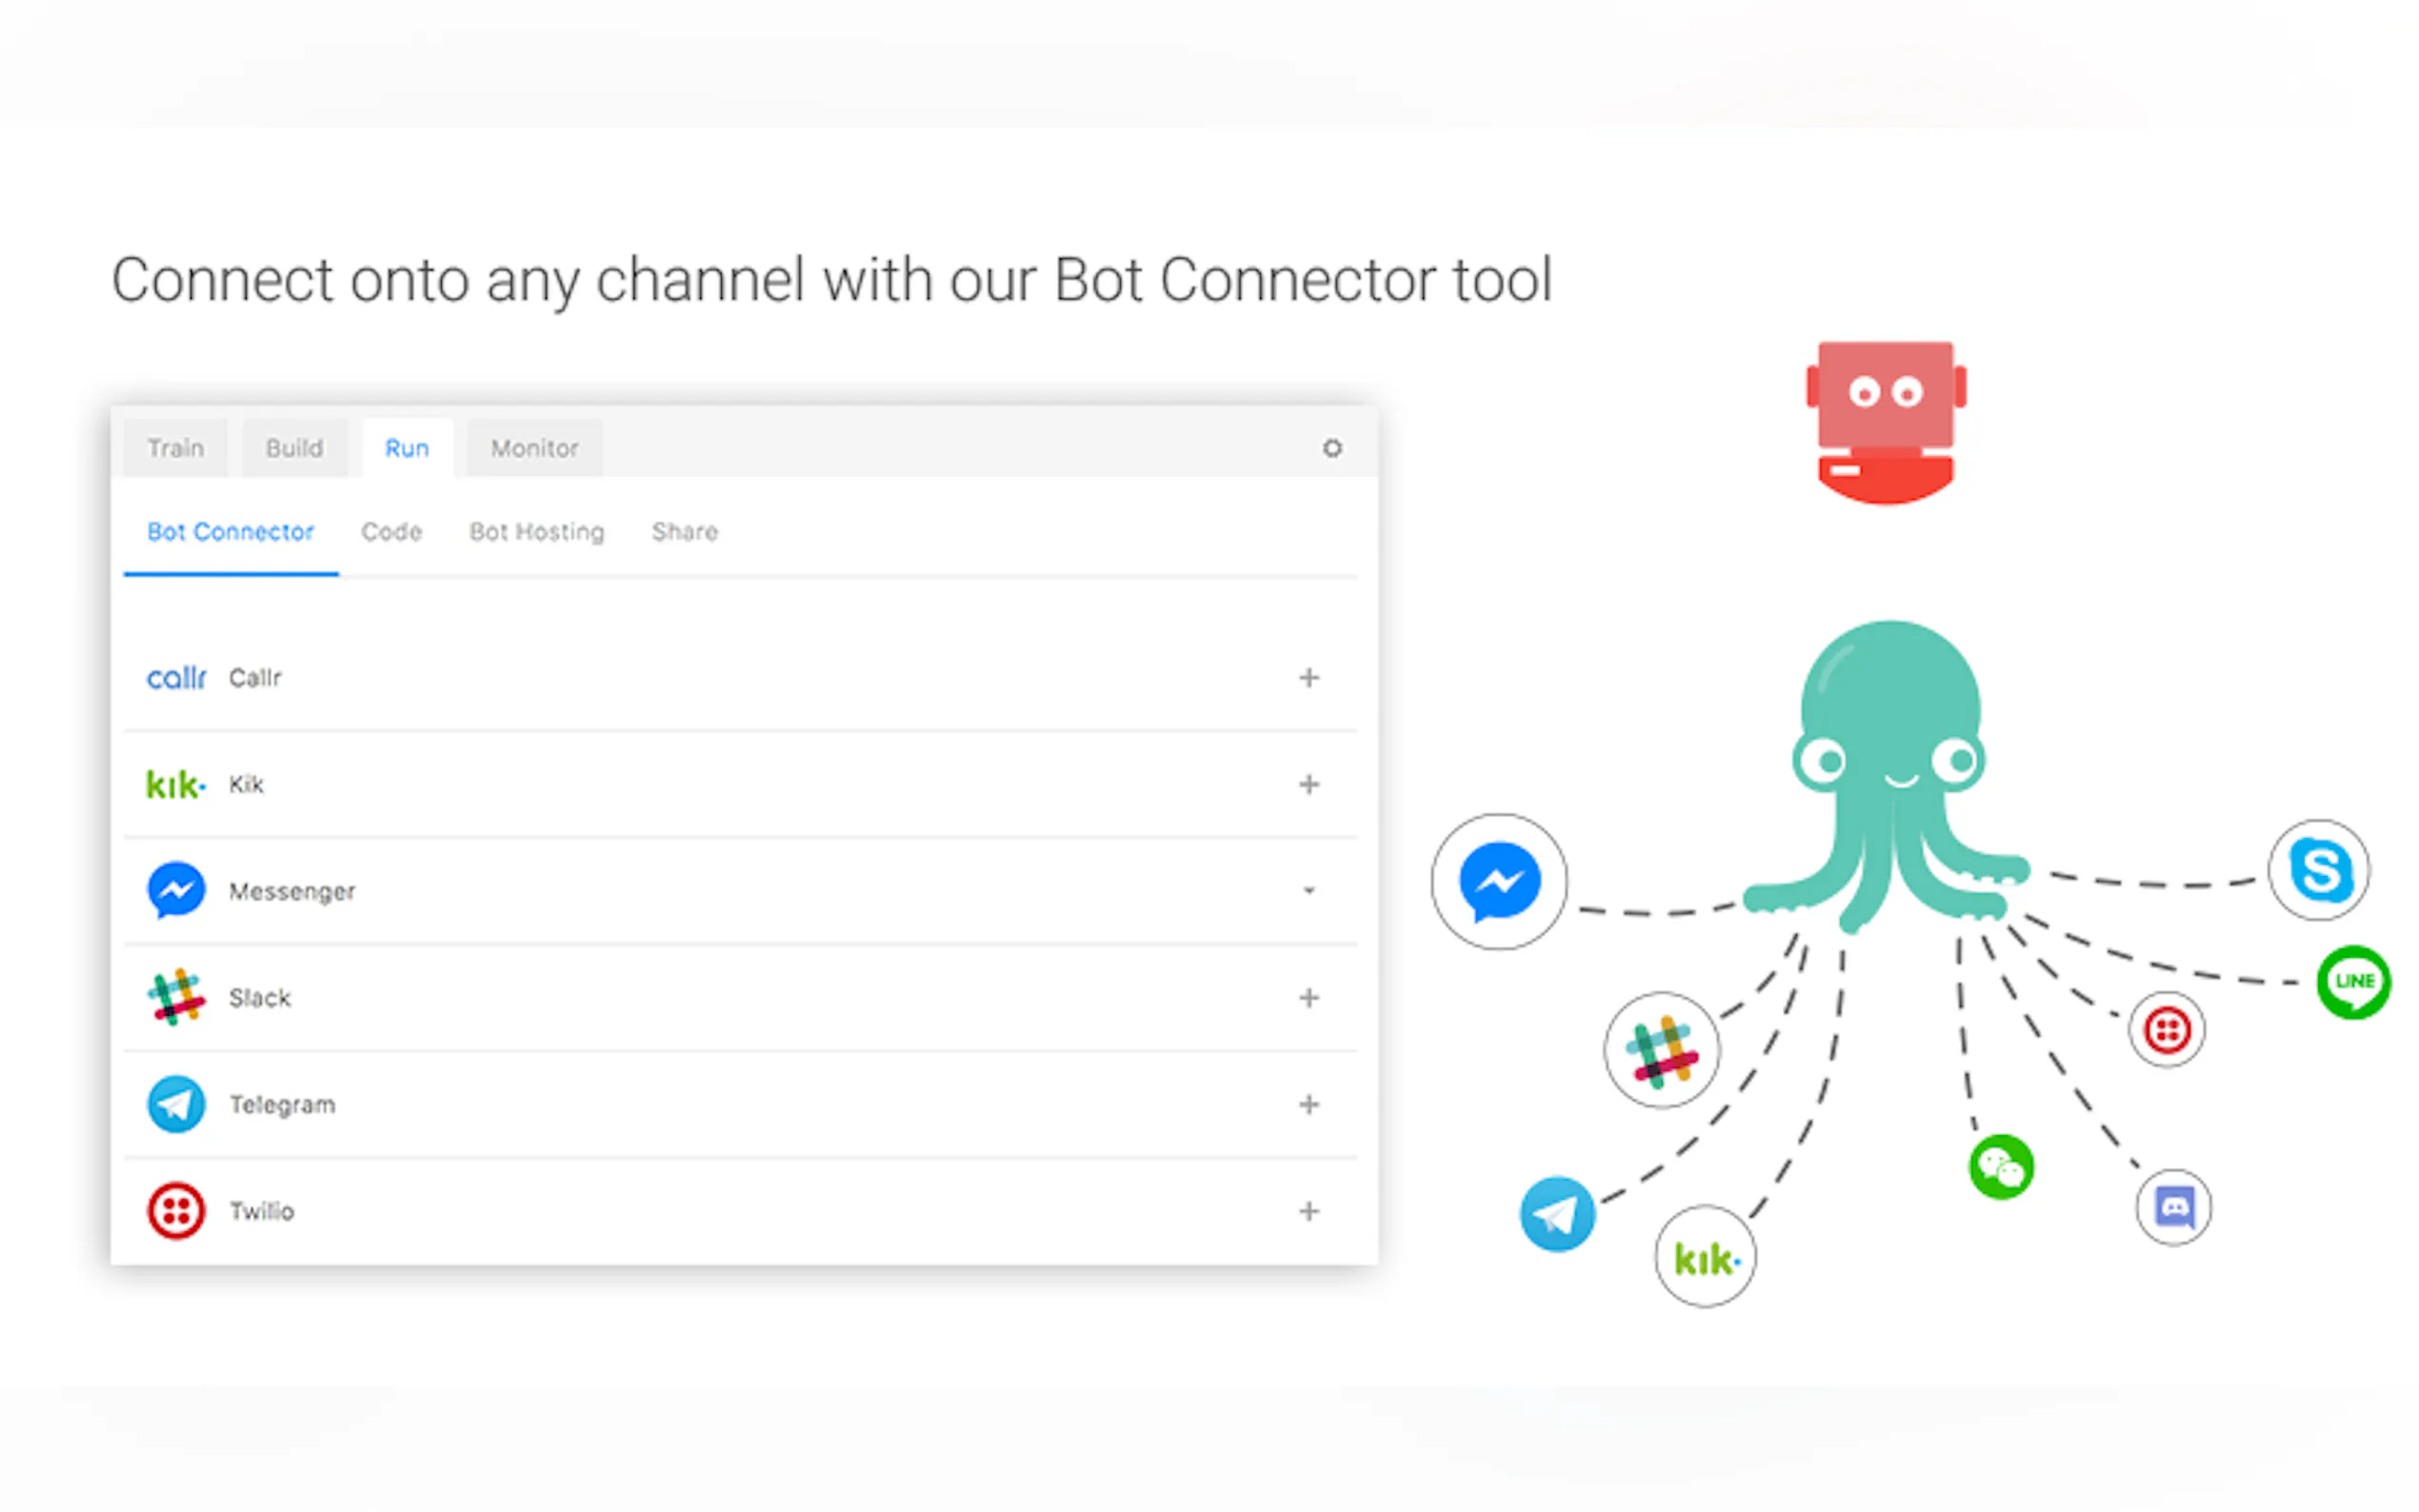This screenshot has width=2419, height=1512.
Task: Select the Twilio circle in the octopus illustration
Action: click(2167, 1030)
